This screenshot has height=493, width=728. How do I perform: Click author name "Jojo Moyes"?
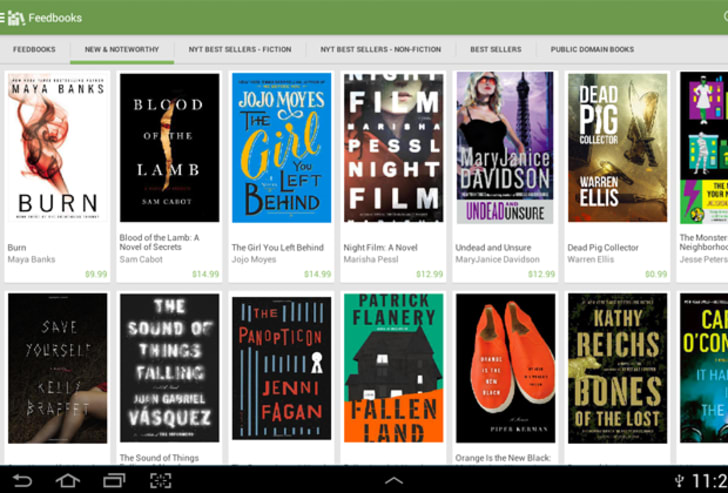(254, 259)
